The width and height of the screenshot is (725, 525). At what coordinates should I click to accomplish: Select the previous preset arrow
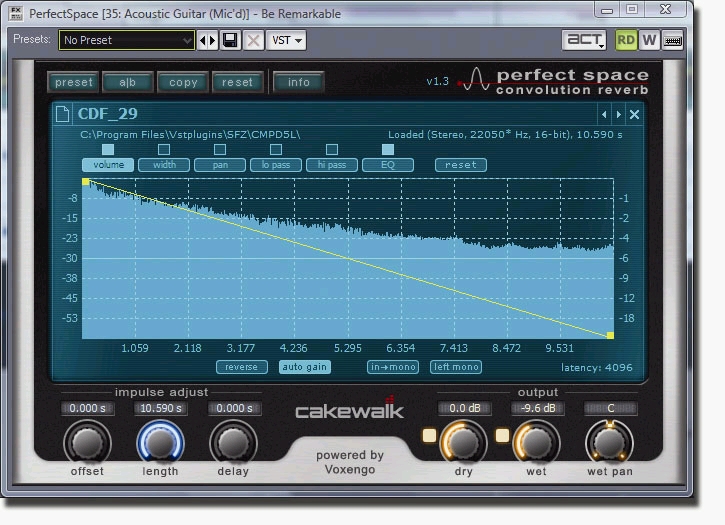coord(203,41)
